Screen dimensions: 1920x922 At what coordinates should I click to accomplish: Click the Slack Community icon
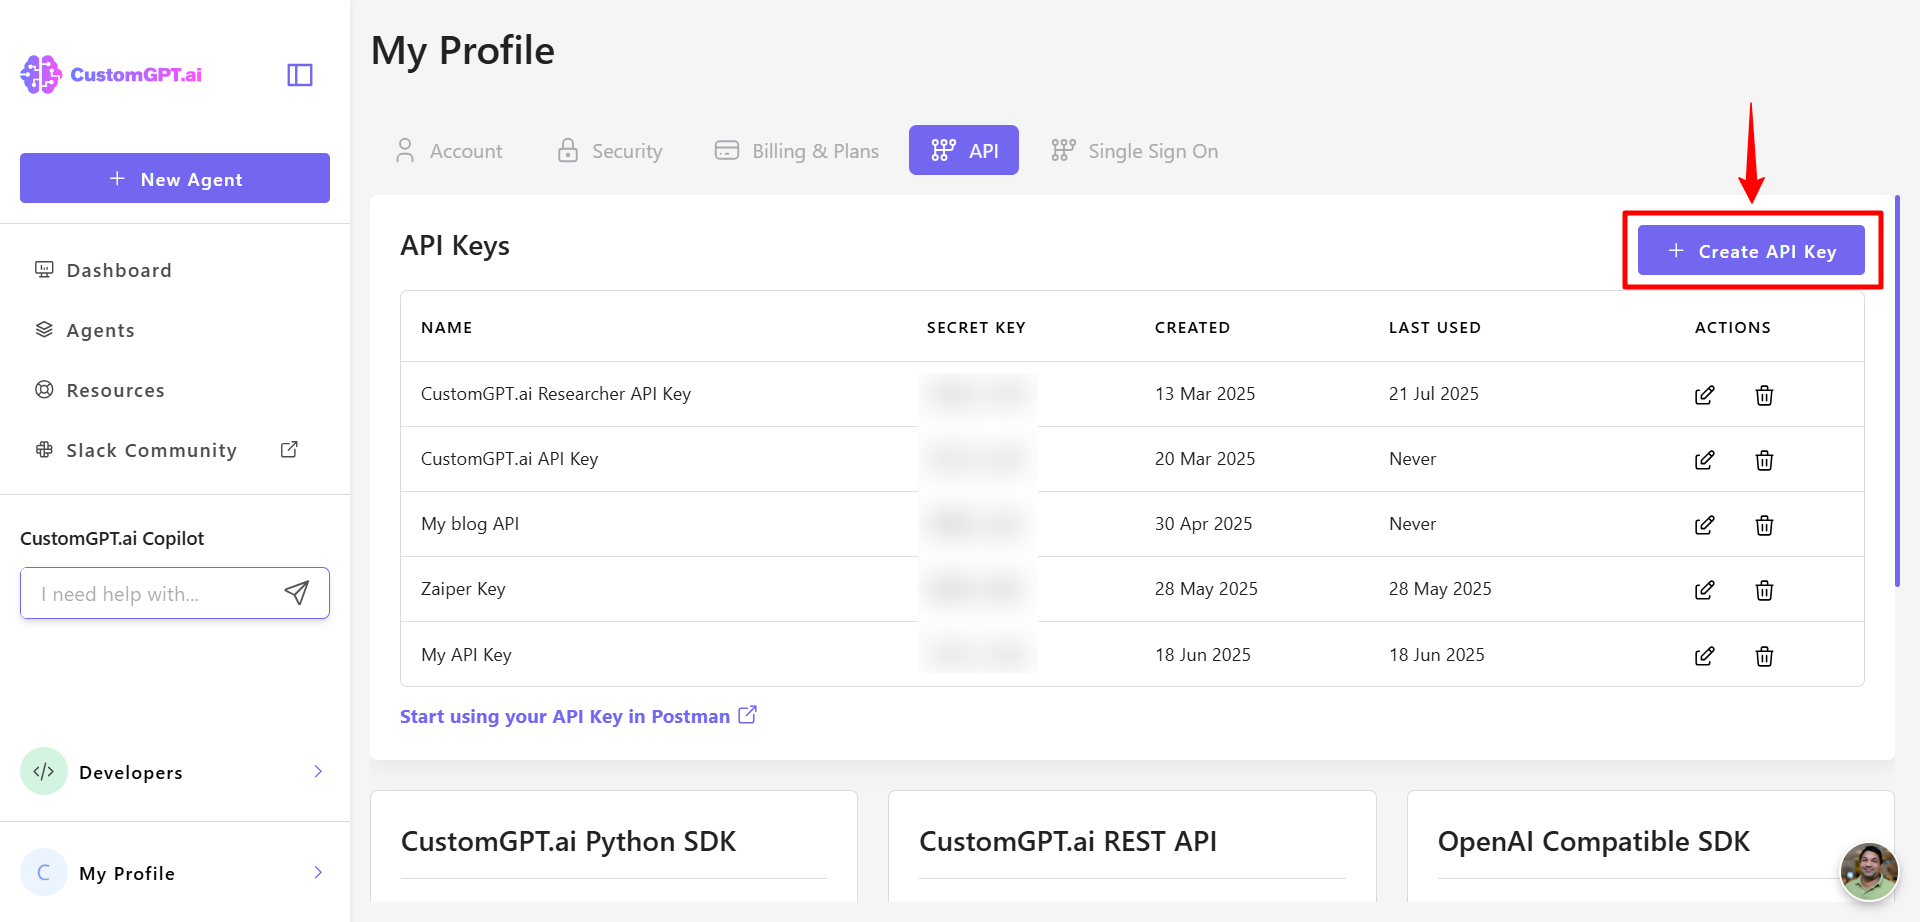(x=44, y=449)
